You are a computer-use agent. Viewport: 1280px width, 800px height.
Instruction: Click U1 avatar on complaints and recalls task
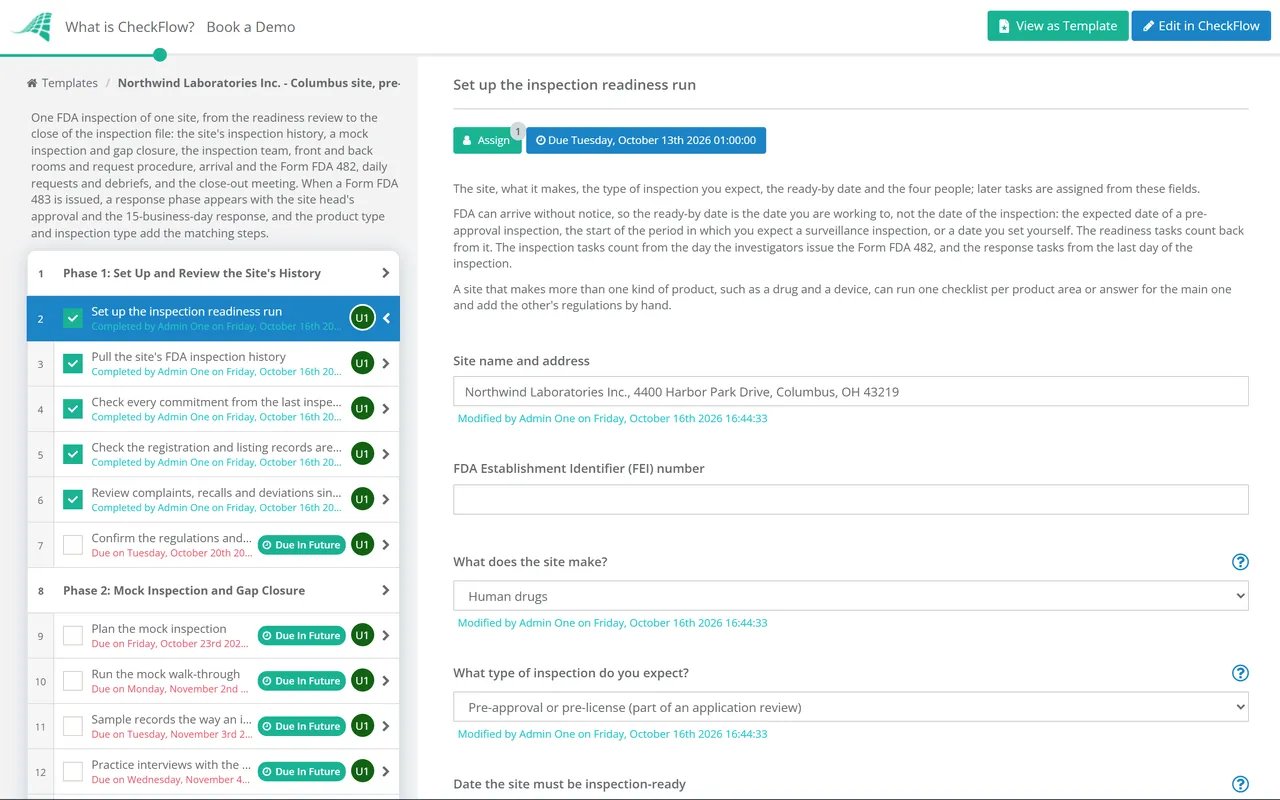(362, 499)
